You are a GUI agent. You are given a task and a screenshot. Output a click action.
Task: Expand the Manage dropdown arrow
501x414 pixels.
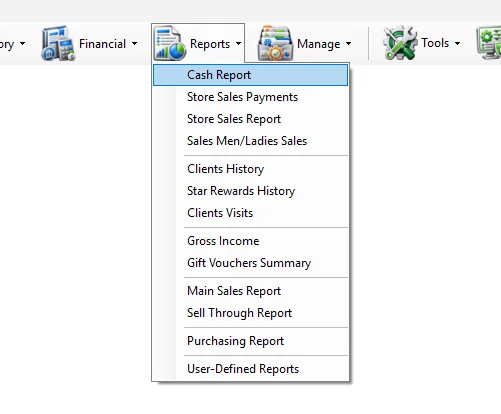coord(348,43)
